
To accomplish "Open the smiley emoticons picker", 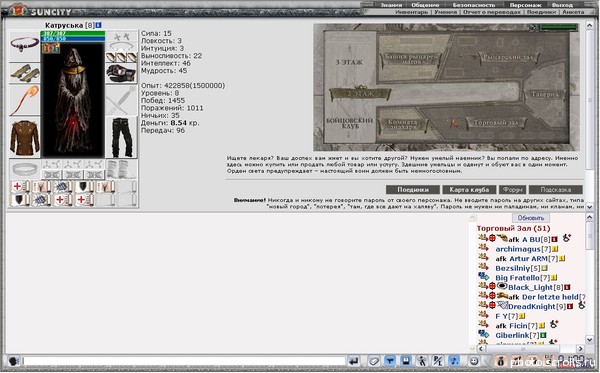I will [x=474, y=361].
